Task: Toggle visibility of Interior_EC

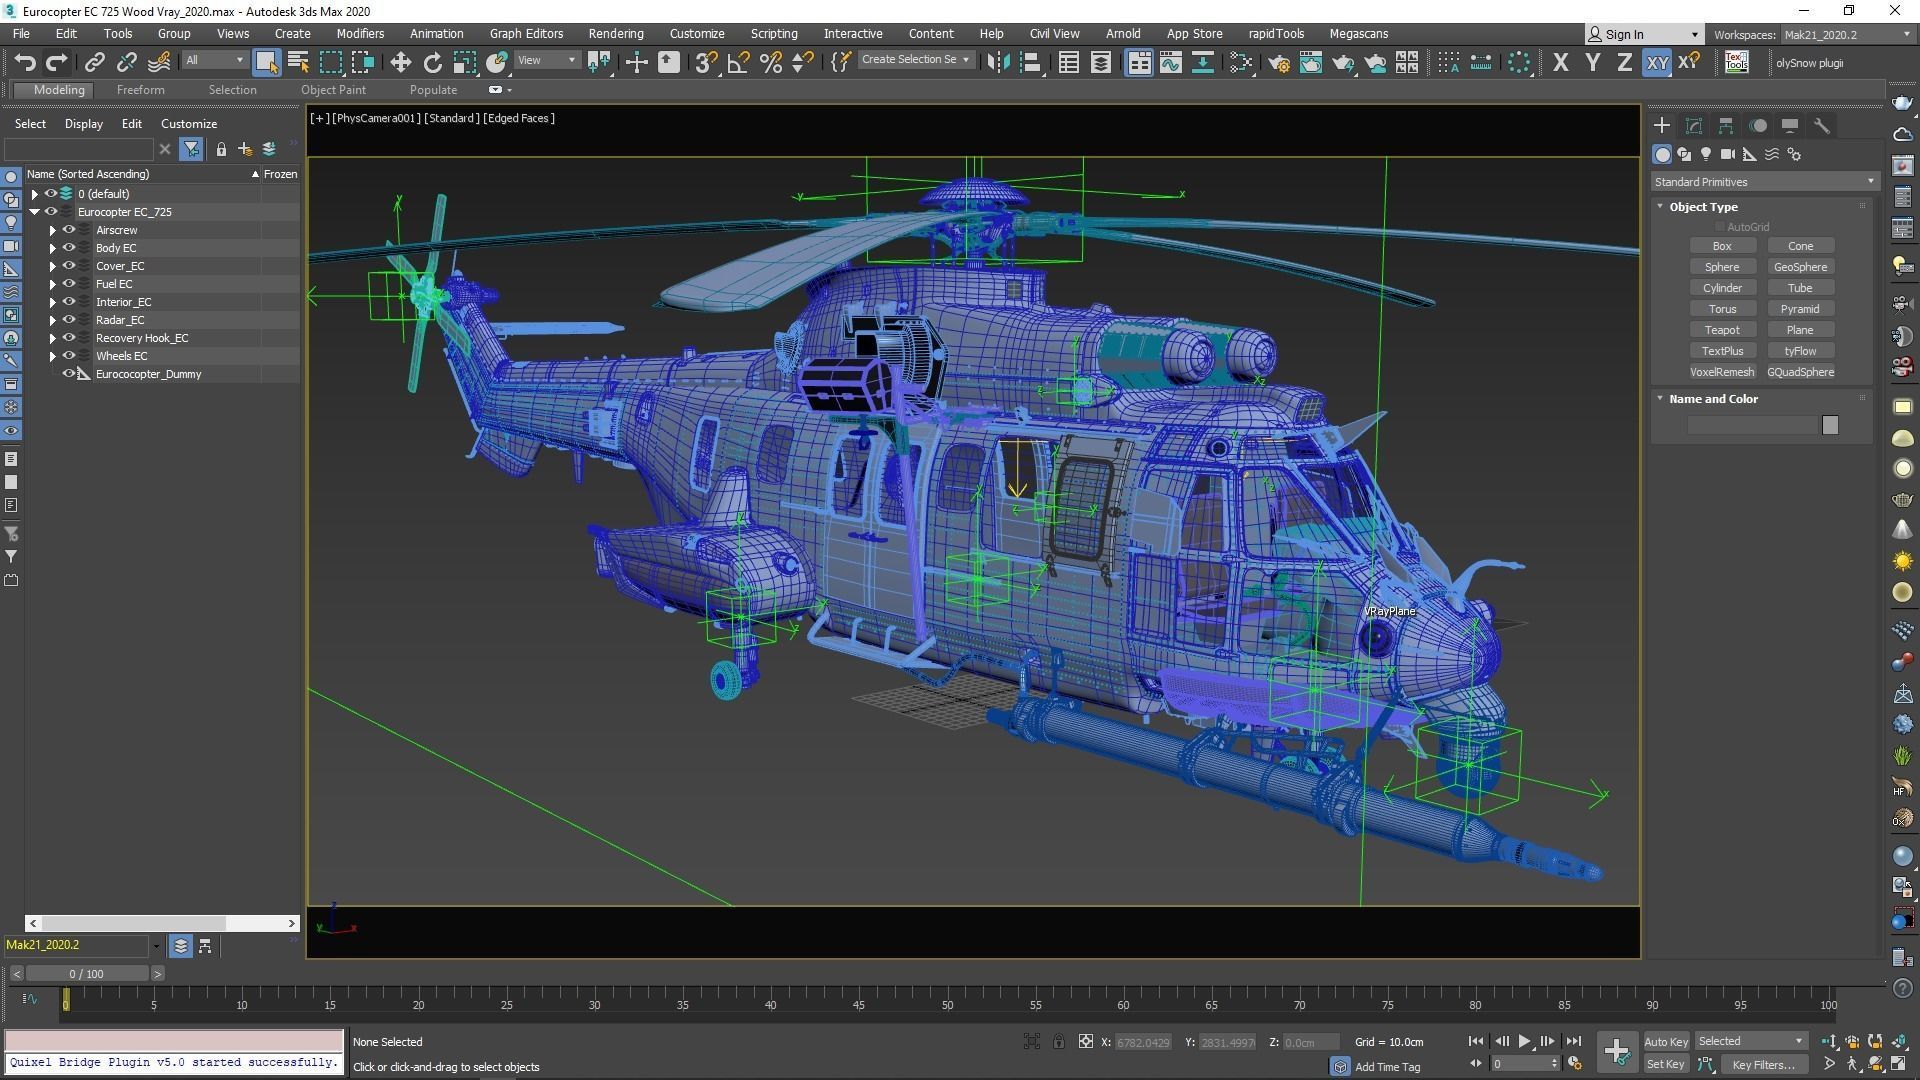Action: [69, 302]
